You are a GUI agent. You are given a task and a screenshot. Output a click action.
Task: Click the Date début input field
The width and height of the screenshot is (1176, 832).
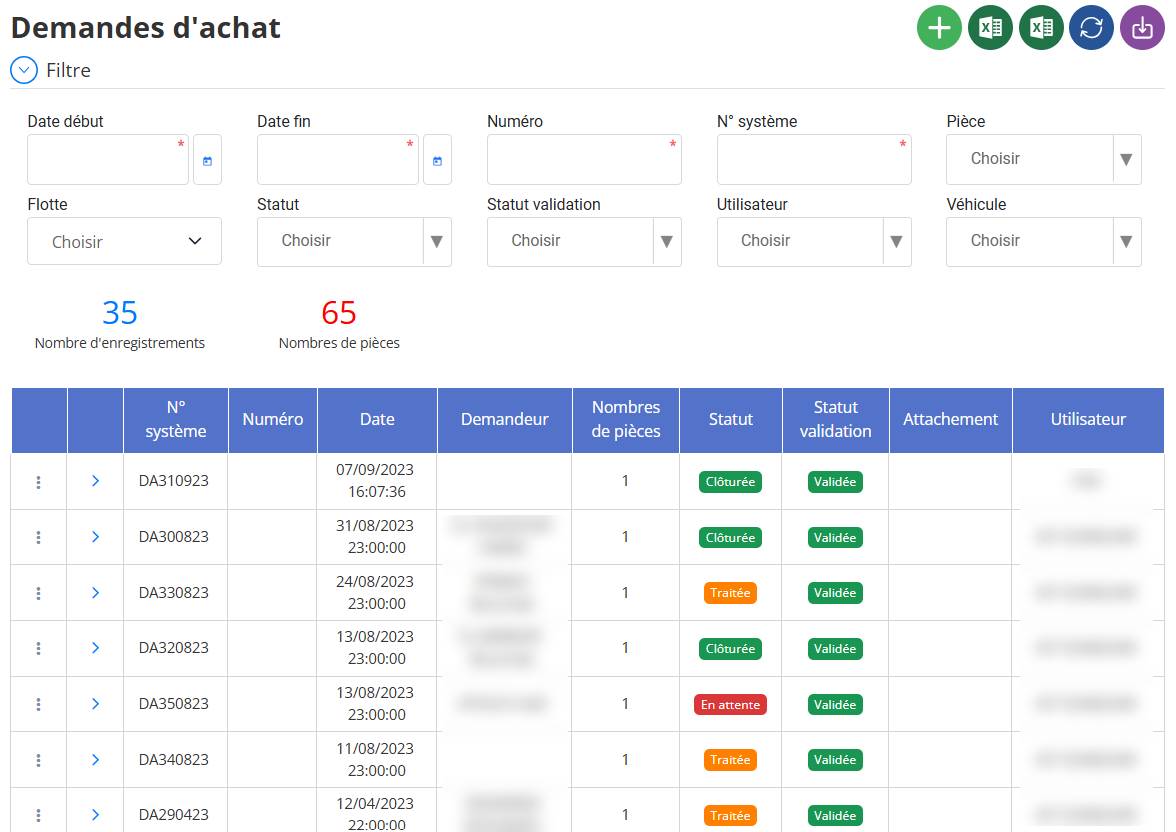click(108, 160)
